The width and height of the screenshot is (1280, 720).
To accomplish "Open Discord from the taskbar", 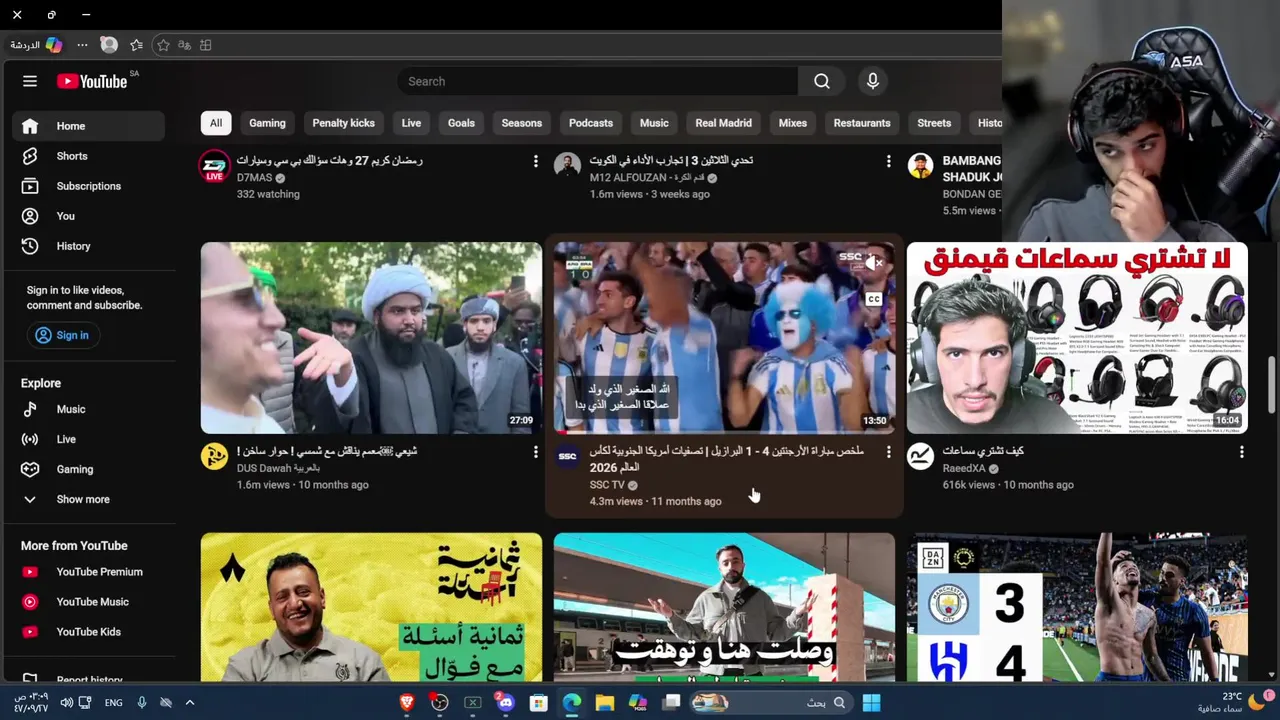I will 505,702.
